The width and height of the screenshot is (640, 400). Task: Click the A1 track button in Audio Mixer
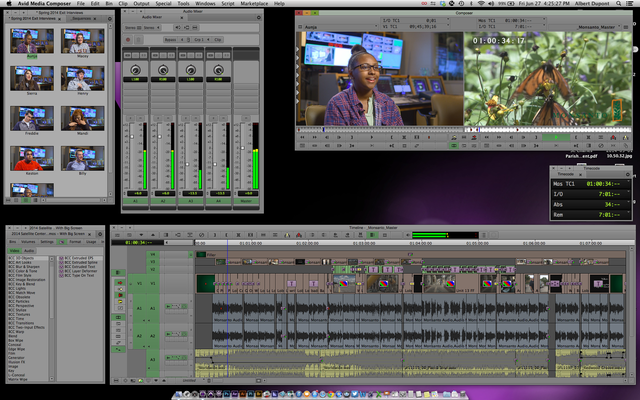(135, 201)
